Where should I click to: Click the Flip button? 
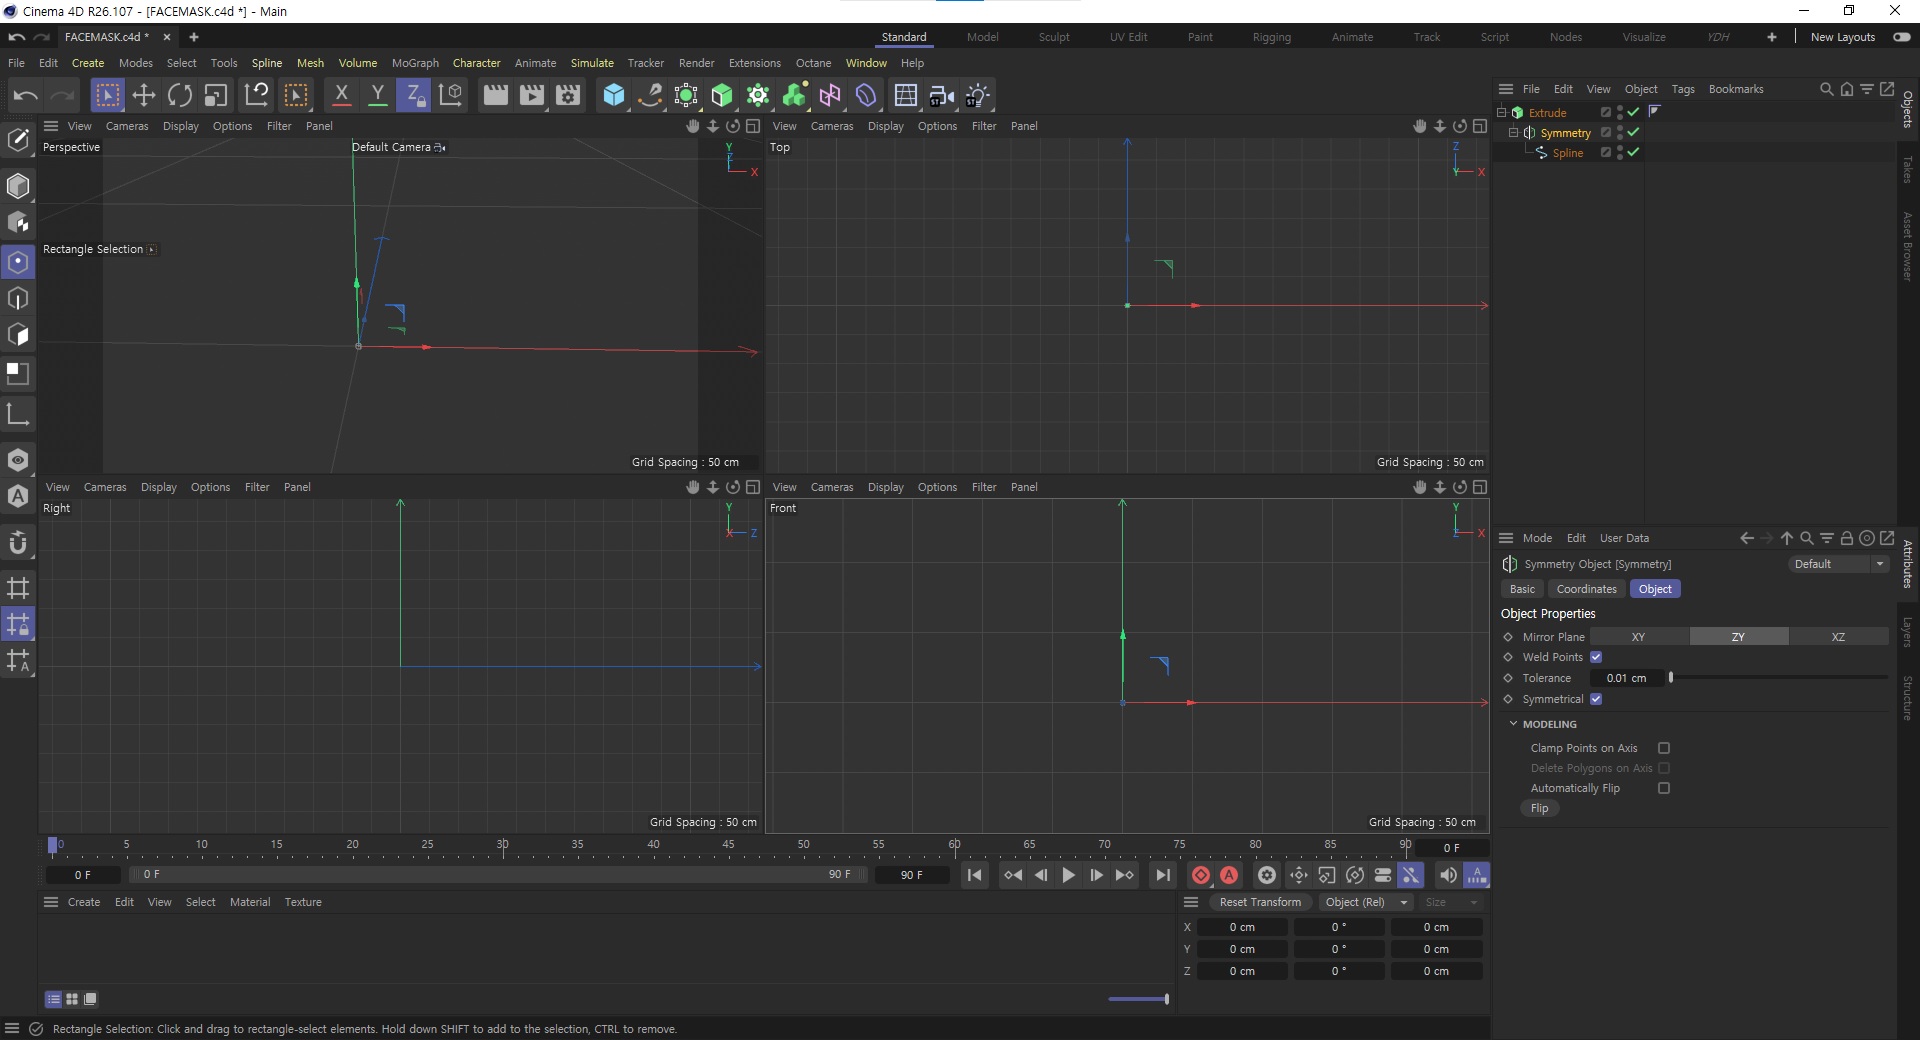(x=1540, y=808)
